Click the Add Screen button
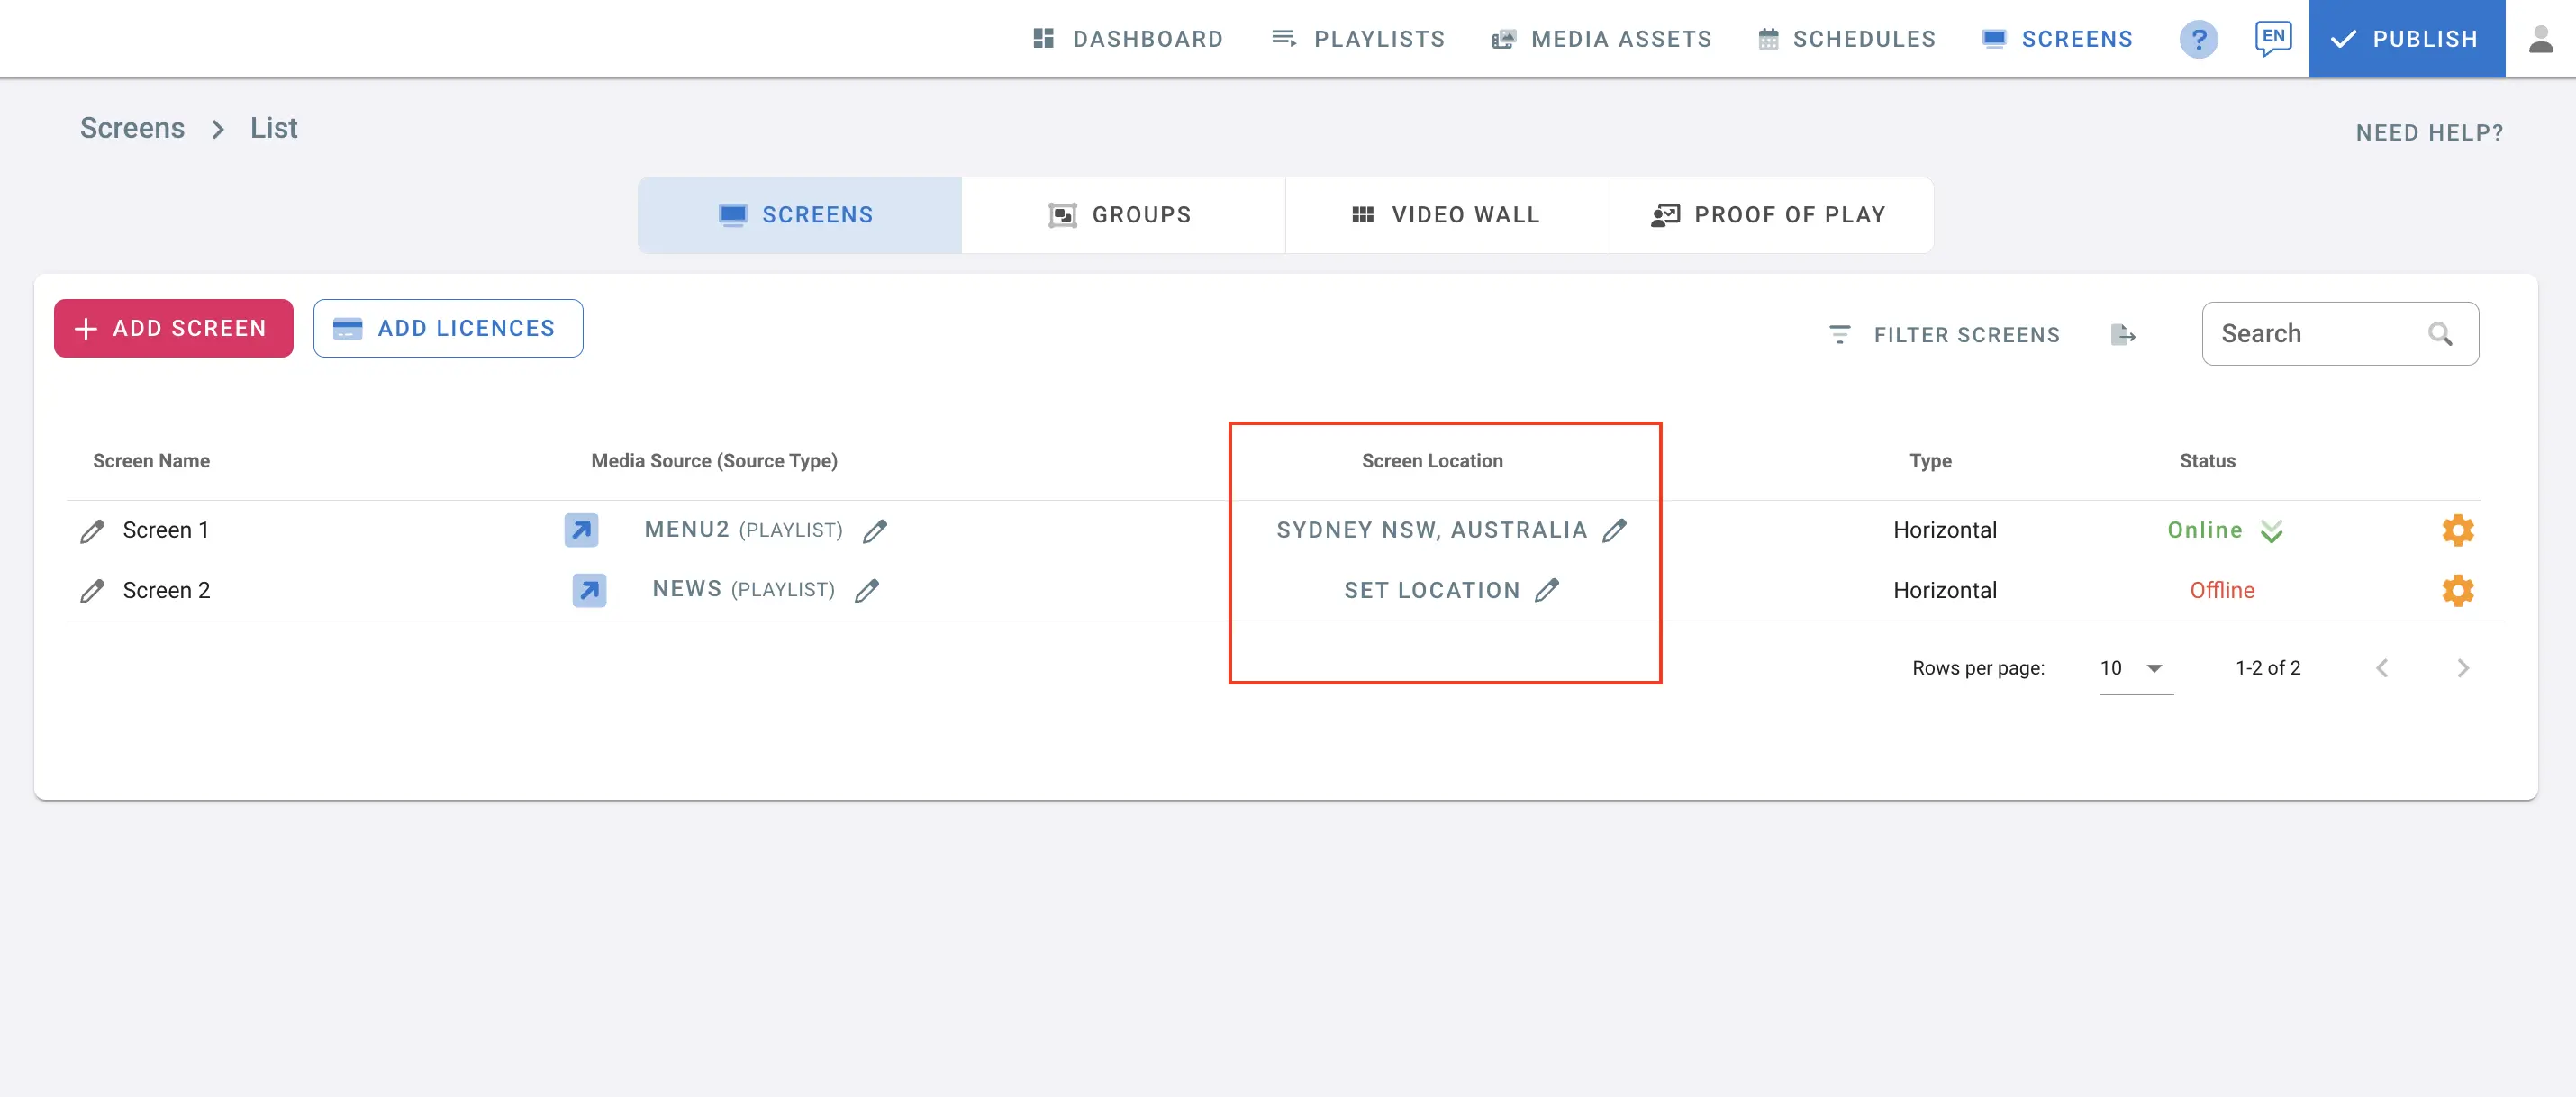Image resolution: width=2576 pixels, height=1097 pixels. [174, 328]
